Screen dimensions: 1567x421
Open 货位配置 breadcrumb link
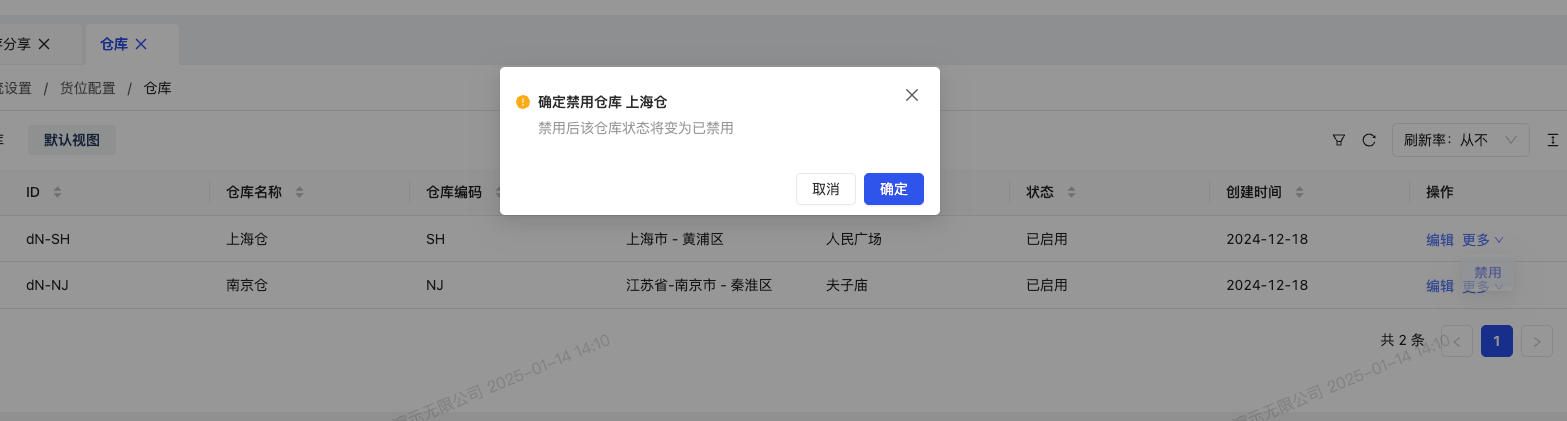[88, 88]
